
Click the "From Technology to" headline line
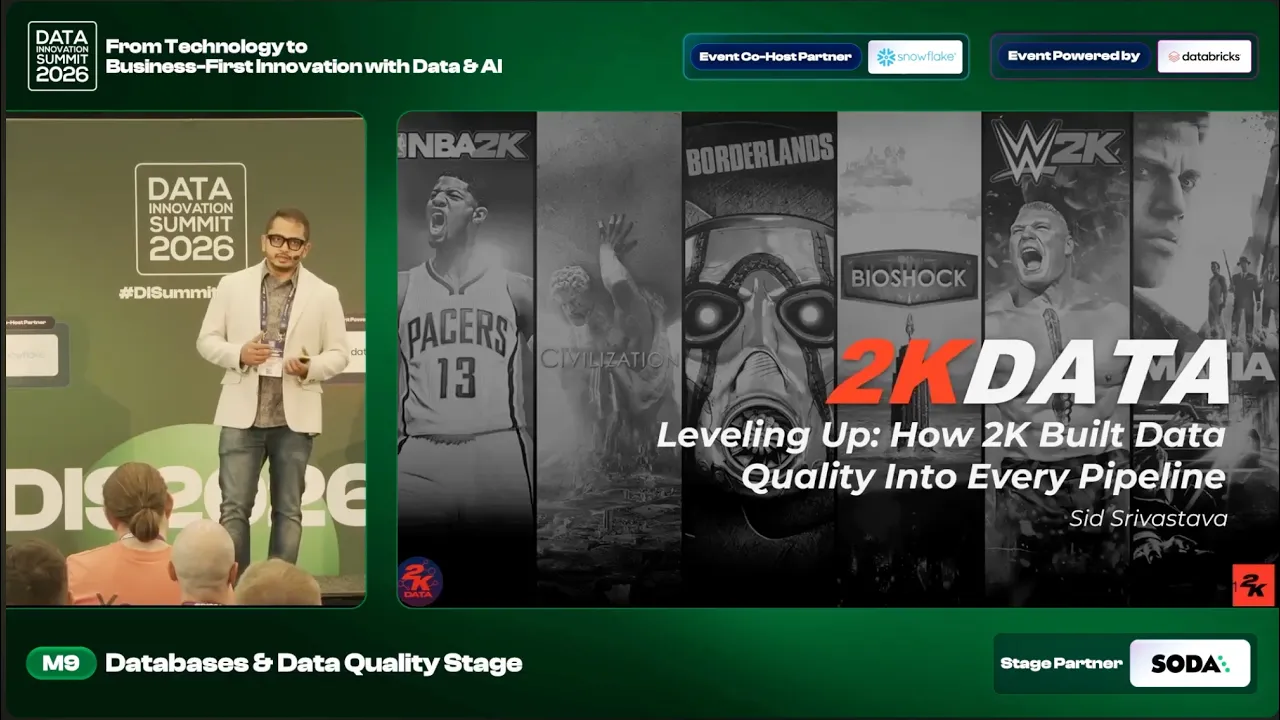click(207, 46)
